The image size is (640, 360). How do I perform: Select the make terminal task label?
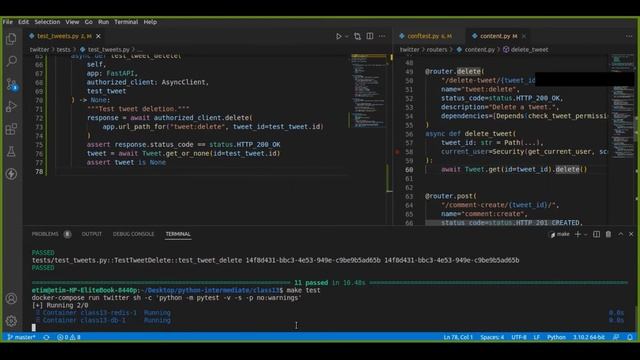[560, 234]
